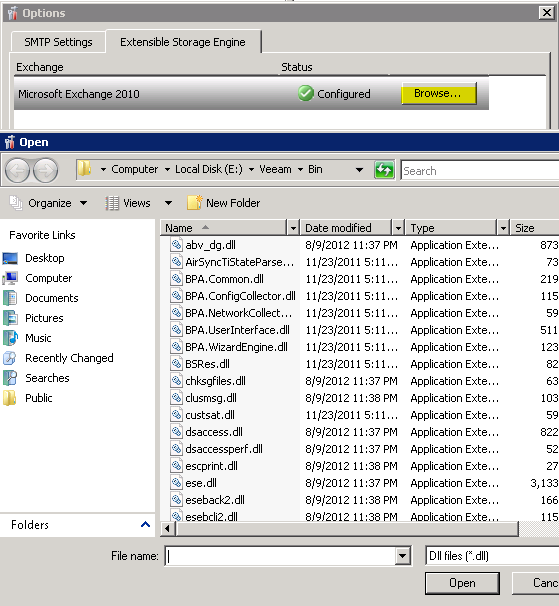Open the Organize menu
This screenshot has width=559, height=606.
(x=48, y=203)
